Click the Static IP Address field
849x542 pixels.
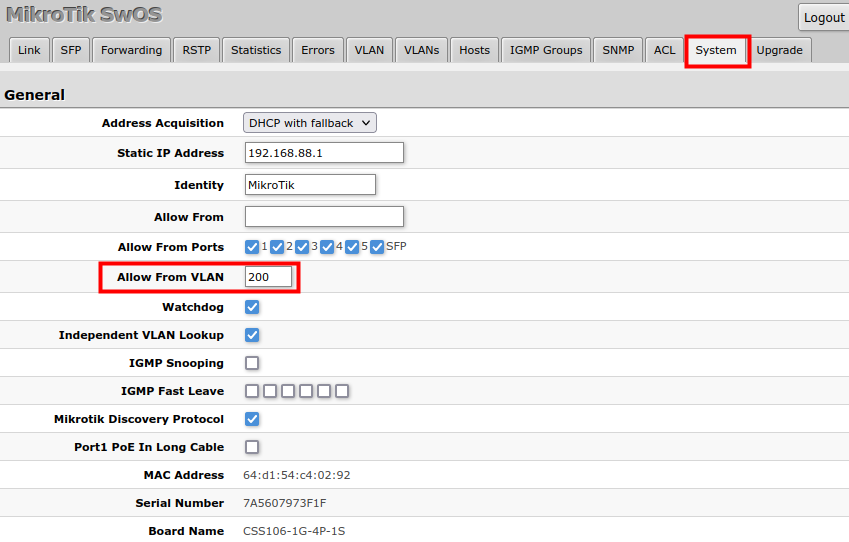pyautogui.click(x=324, y=153)
